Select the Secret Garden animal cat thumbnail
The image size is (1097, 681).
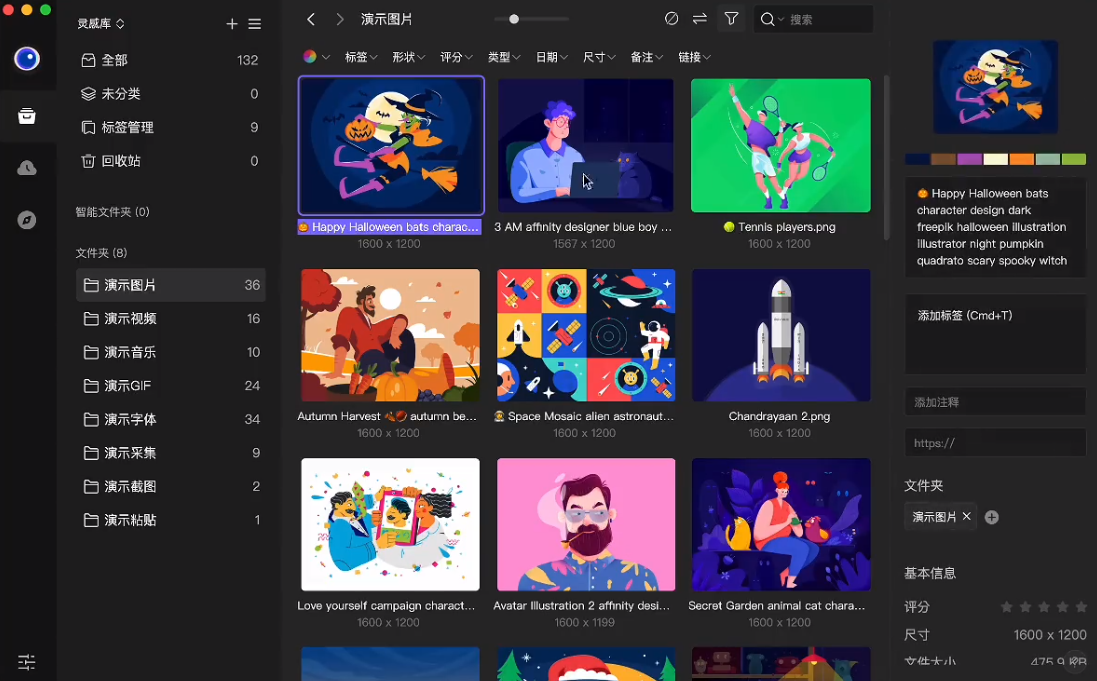pyautogui.click(x=781, y=525)
